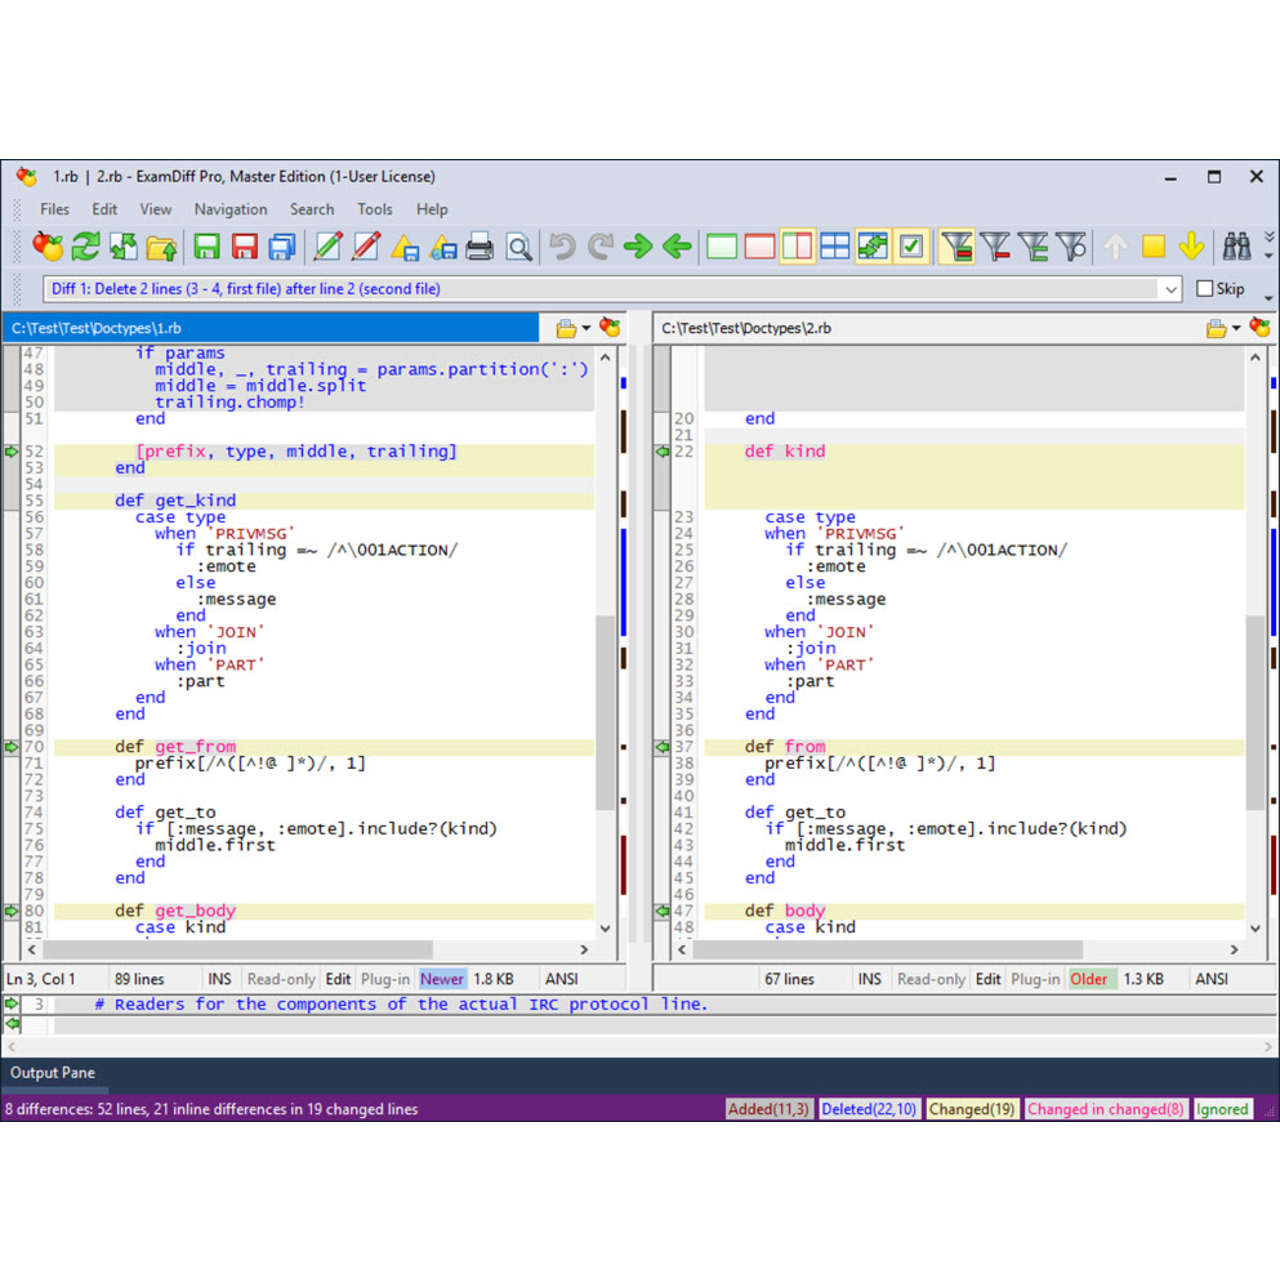
Task: Click the printer icon in toolbar
Action: click(x=480, y=246)
